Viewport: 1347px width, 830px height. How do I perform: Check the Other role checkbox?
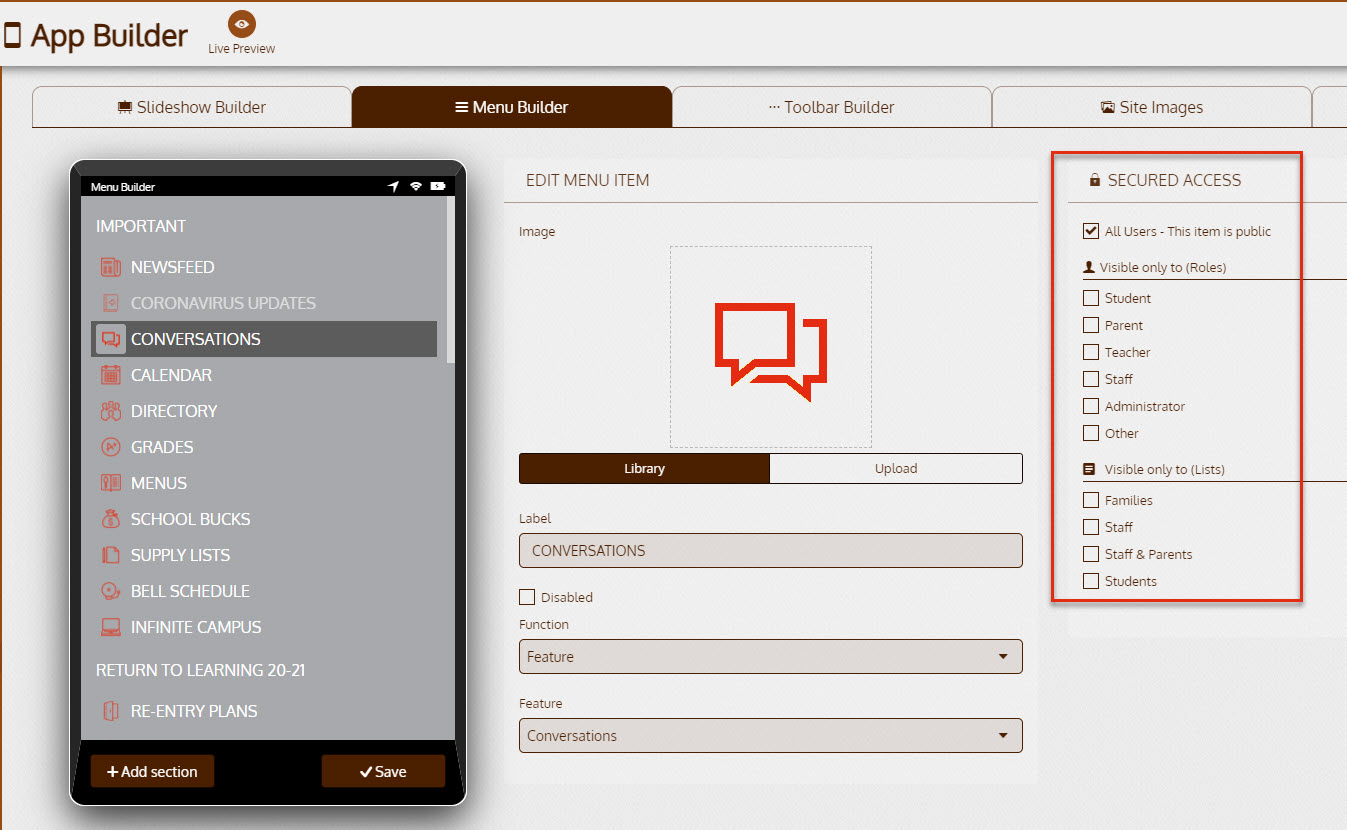1091,433
